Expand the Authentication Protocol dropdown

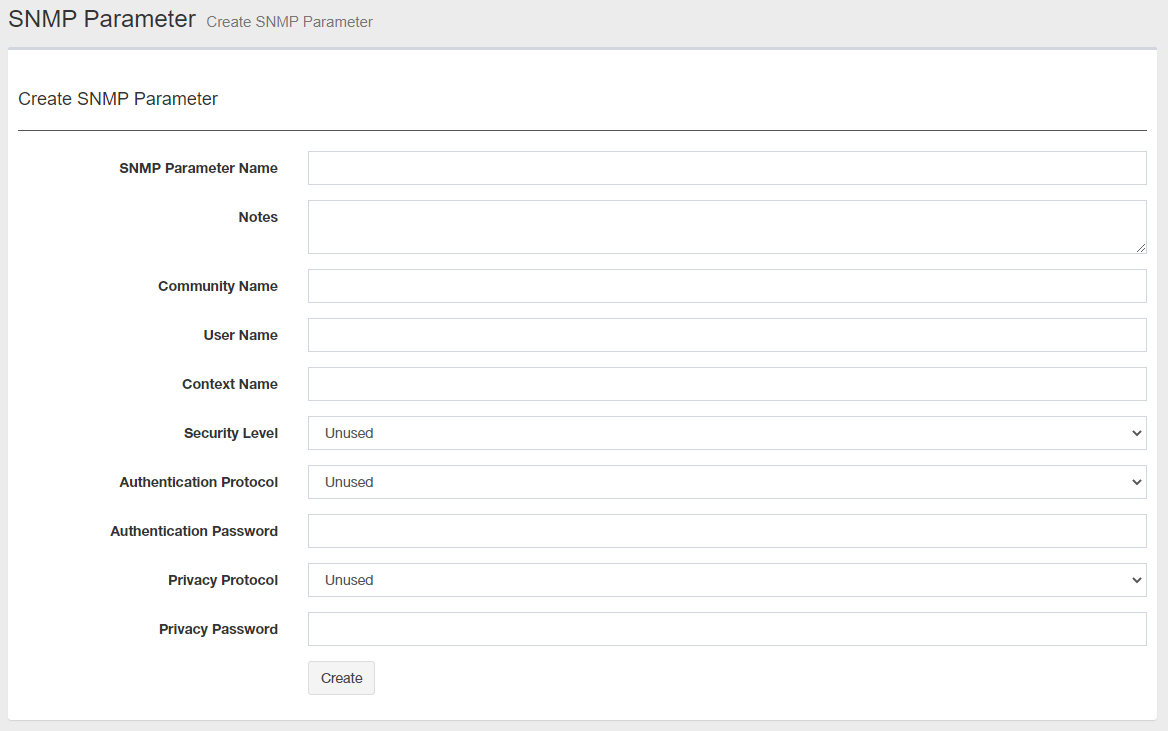(727, 482)
